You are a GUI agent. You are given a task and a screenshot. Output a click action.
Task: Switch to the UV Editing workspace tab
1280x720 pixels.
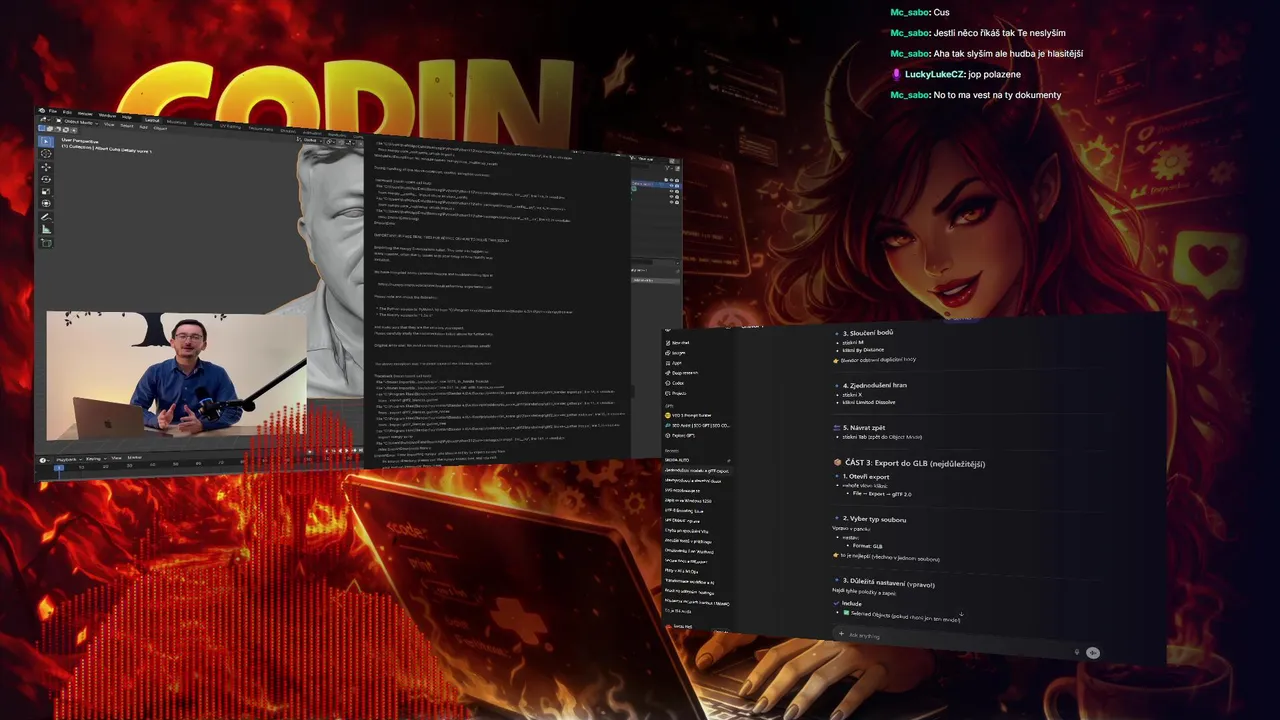[230, 127]
